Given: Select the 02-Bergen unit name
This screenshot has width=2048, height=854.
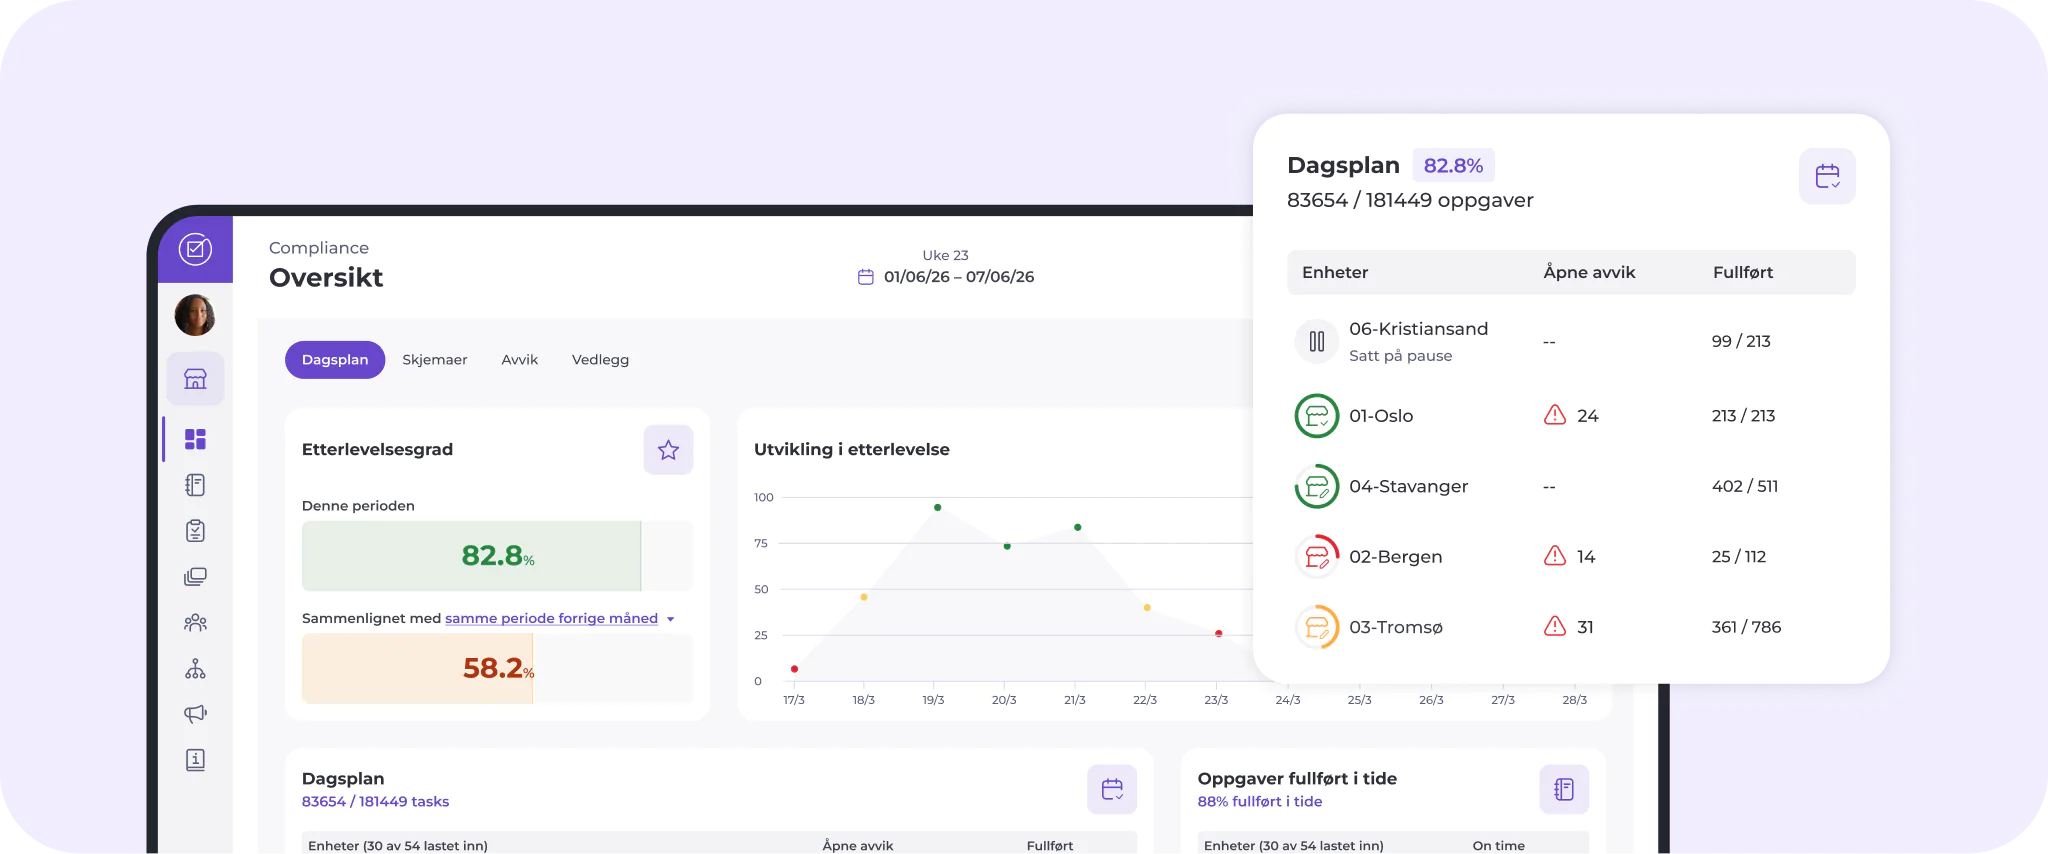Looking at the screenshot, I should [1395, 557].
